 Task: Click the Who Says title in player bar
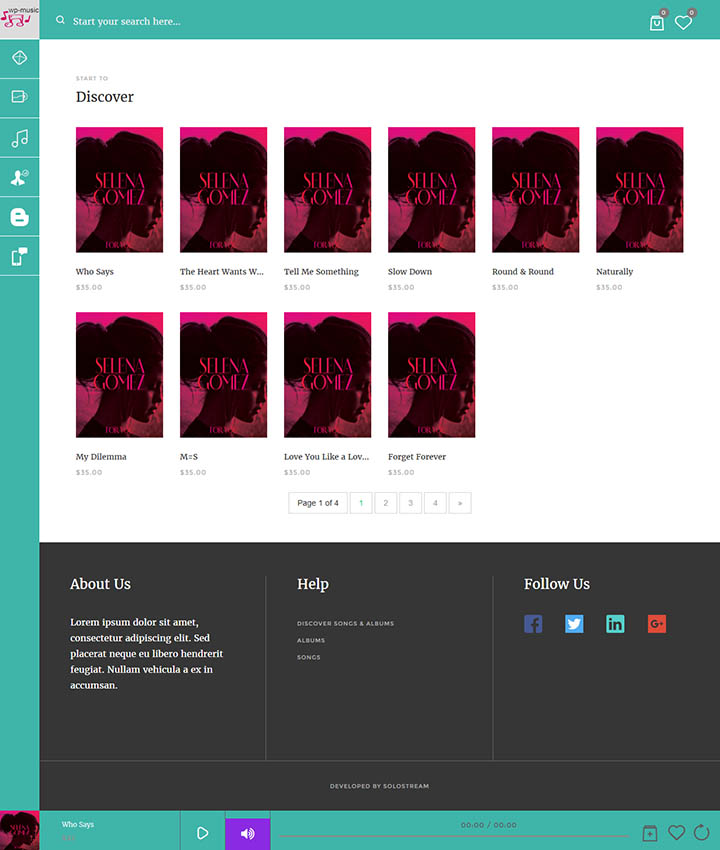click(78, 825)
